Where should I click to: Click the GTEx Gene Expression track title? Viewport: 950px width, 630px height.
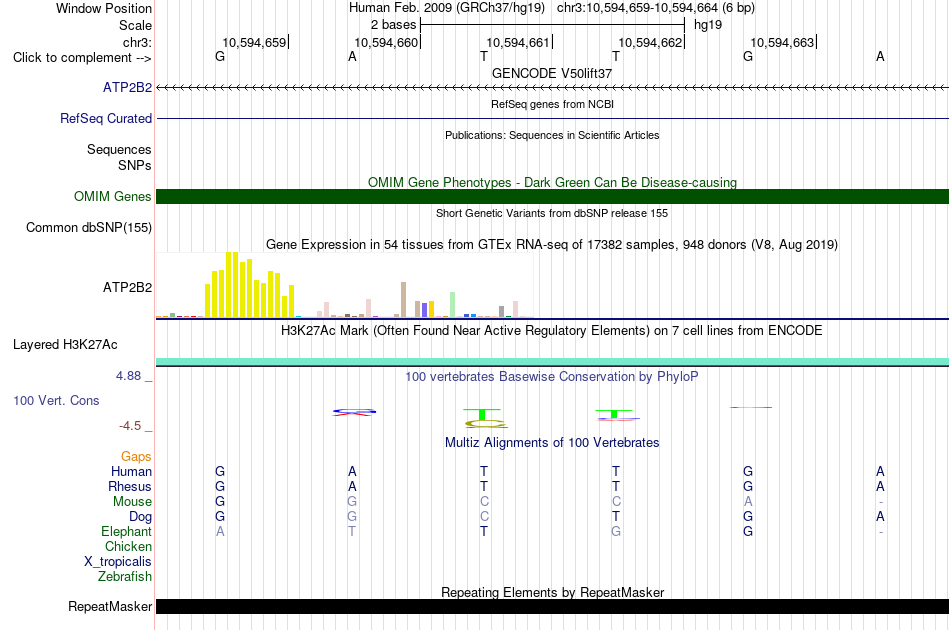(x=552, y=245)
